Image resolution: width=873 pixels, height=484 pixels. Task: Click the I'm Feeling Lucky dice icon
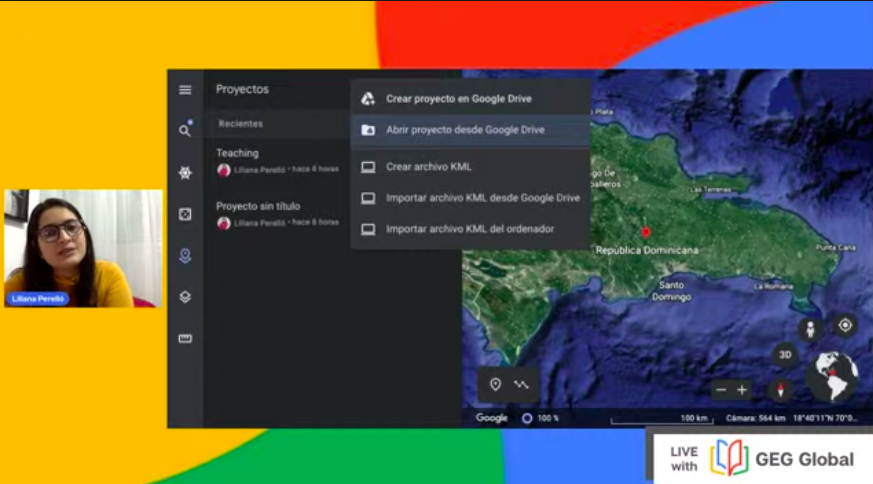point(185,214)
